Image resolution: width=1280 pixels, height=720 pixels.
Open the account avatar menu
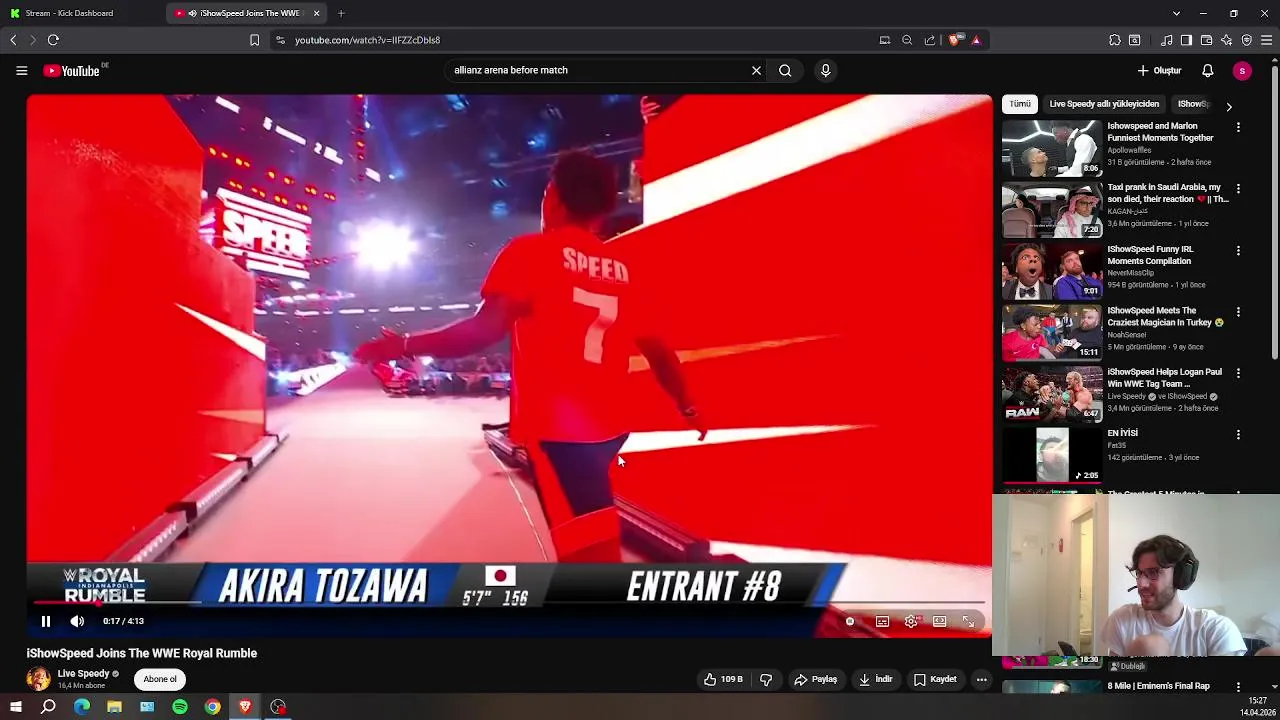(x=1242, y=70)
